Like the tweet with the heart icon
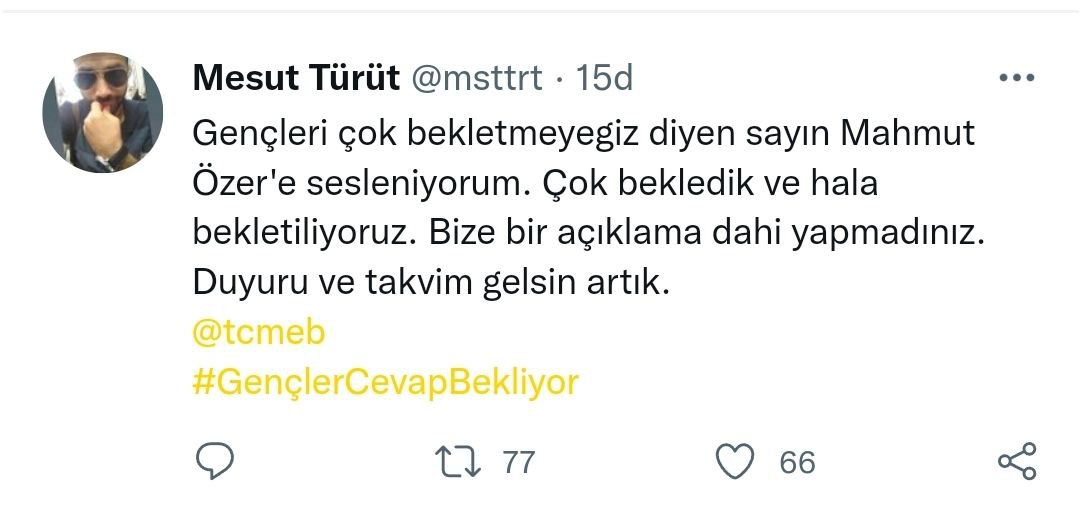The height and width of the screenshot is (512, 1080). click(x=736, y=461)
